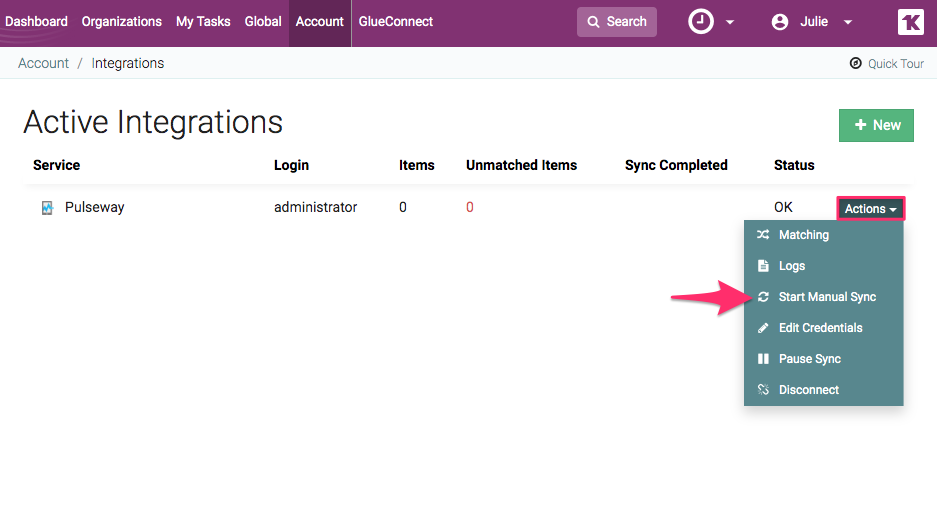Screen dimensions: 937x512
Task: Expand the caret beside the clock icon
Action: click(730, 23)
